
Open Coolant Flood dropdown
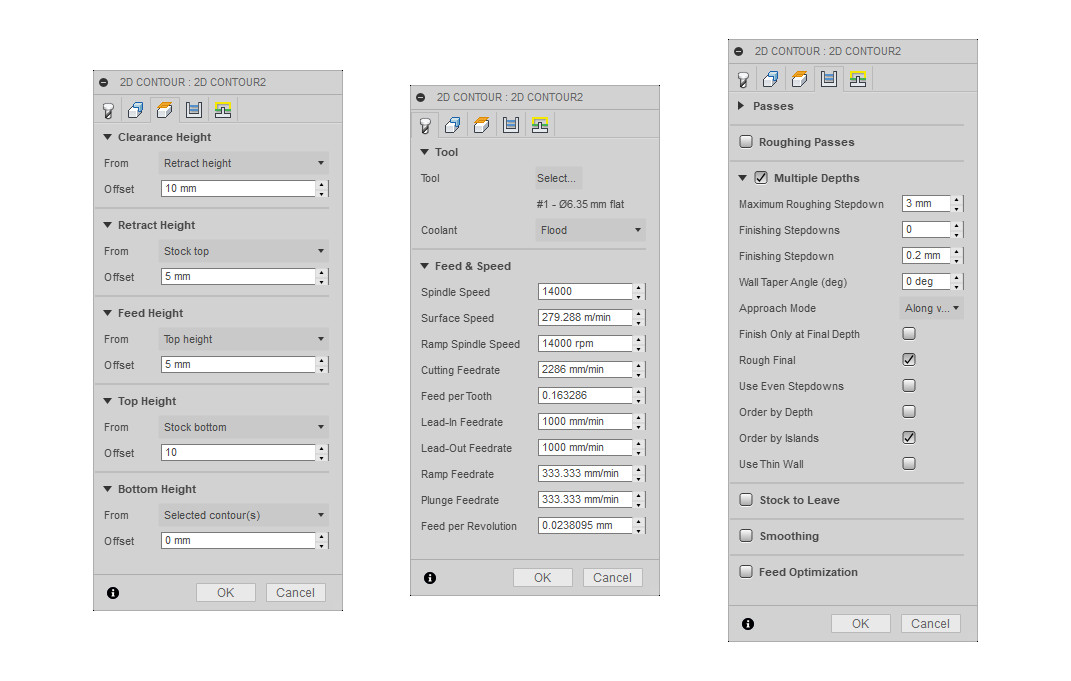pyautogui.click(x=590, y=230)
